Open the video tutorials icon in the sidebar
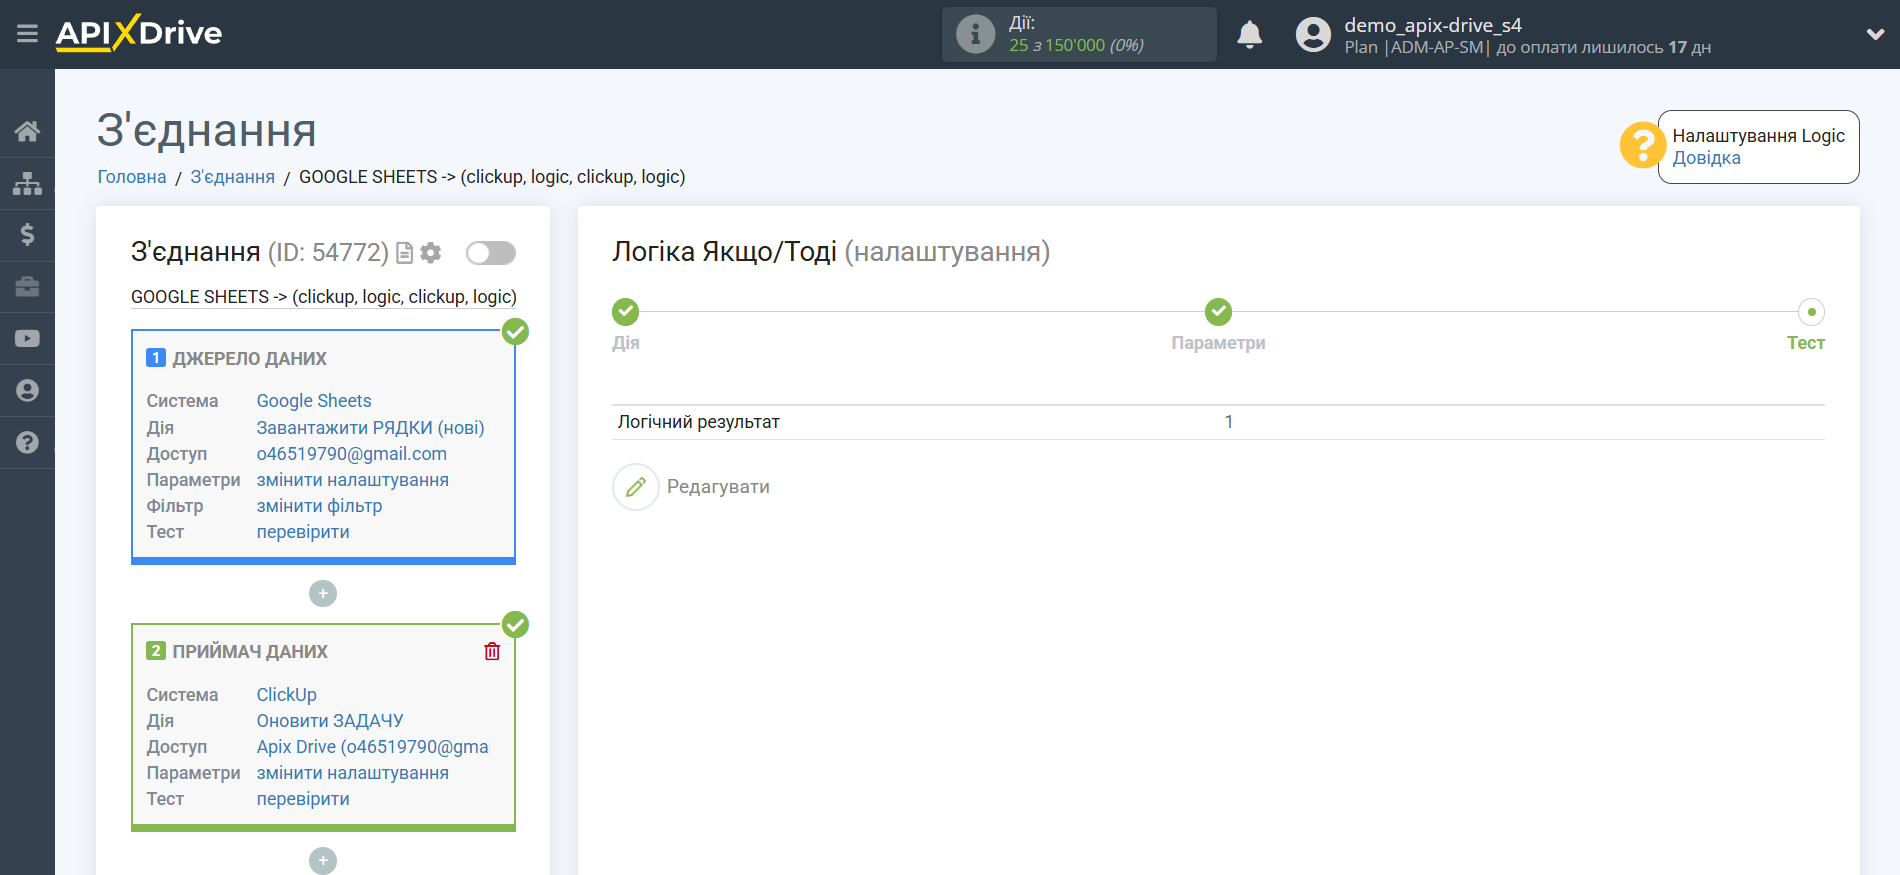 [x=27, y=339]
